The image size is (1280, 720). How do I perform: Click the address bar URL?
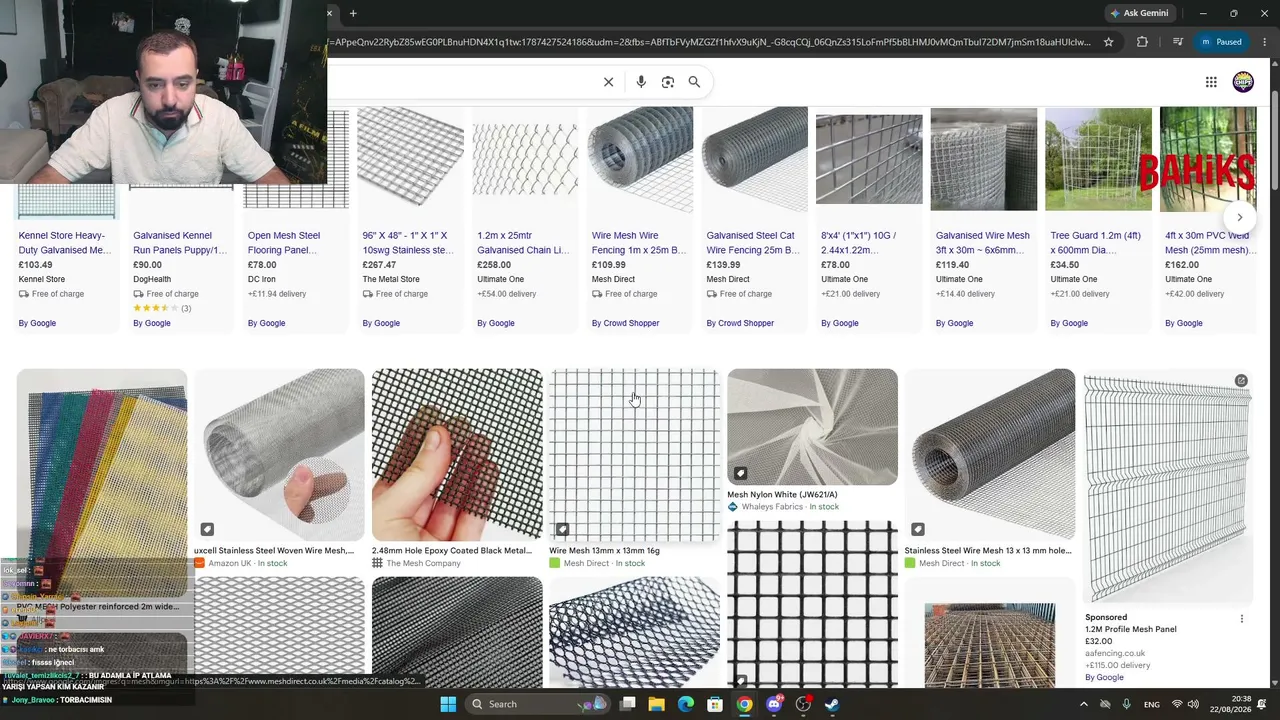tap(709, 42)
